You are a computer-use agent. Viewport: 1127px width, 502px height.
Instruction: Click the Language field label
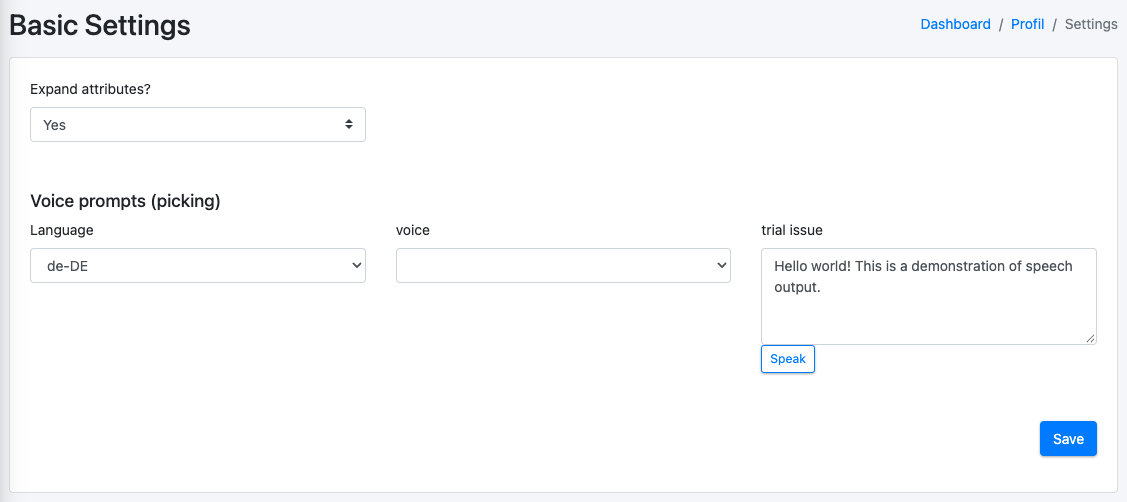tap(62, 230)
